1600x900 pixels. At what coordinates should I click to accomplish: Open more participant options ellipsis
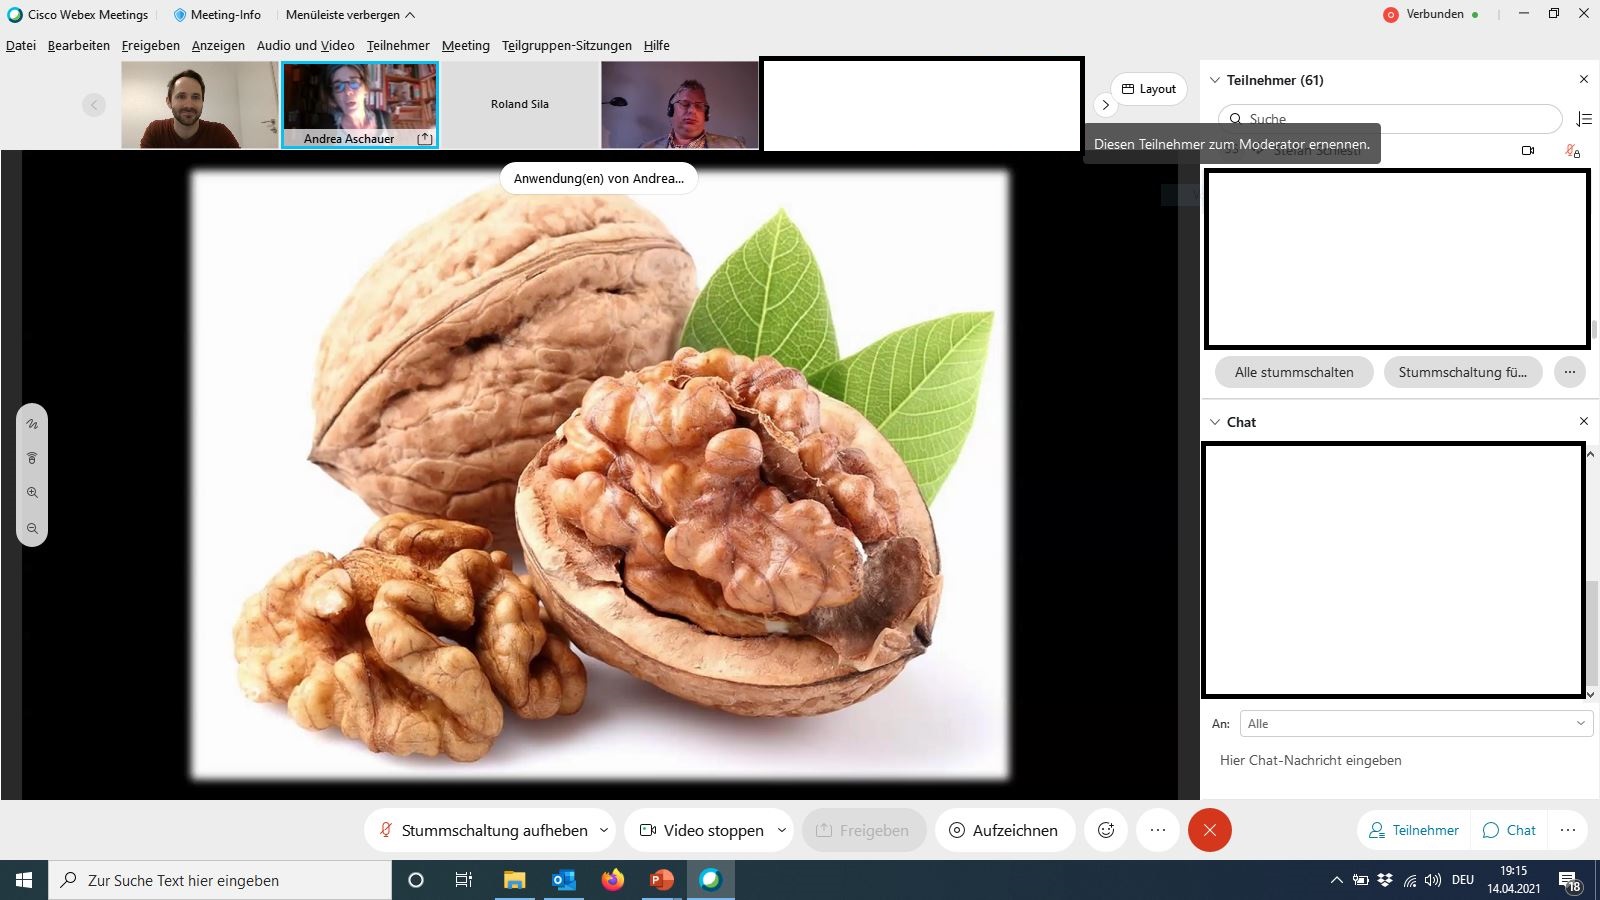coord(1570,372)
